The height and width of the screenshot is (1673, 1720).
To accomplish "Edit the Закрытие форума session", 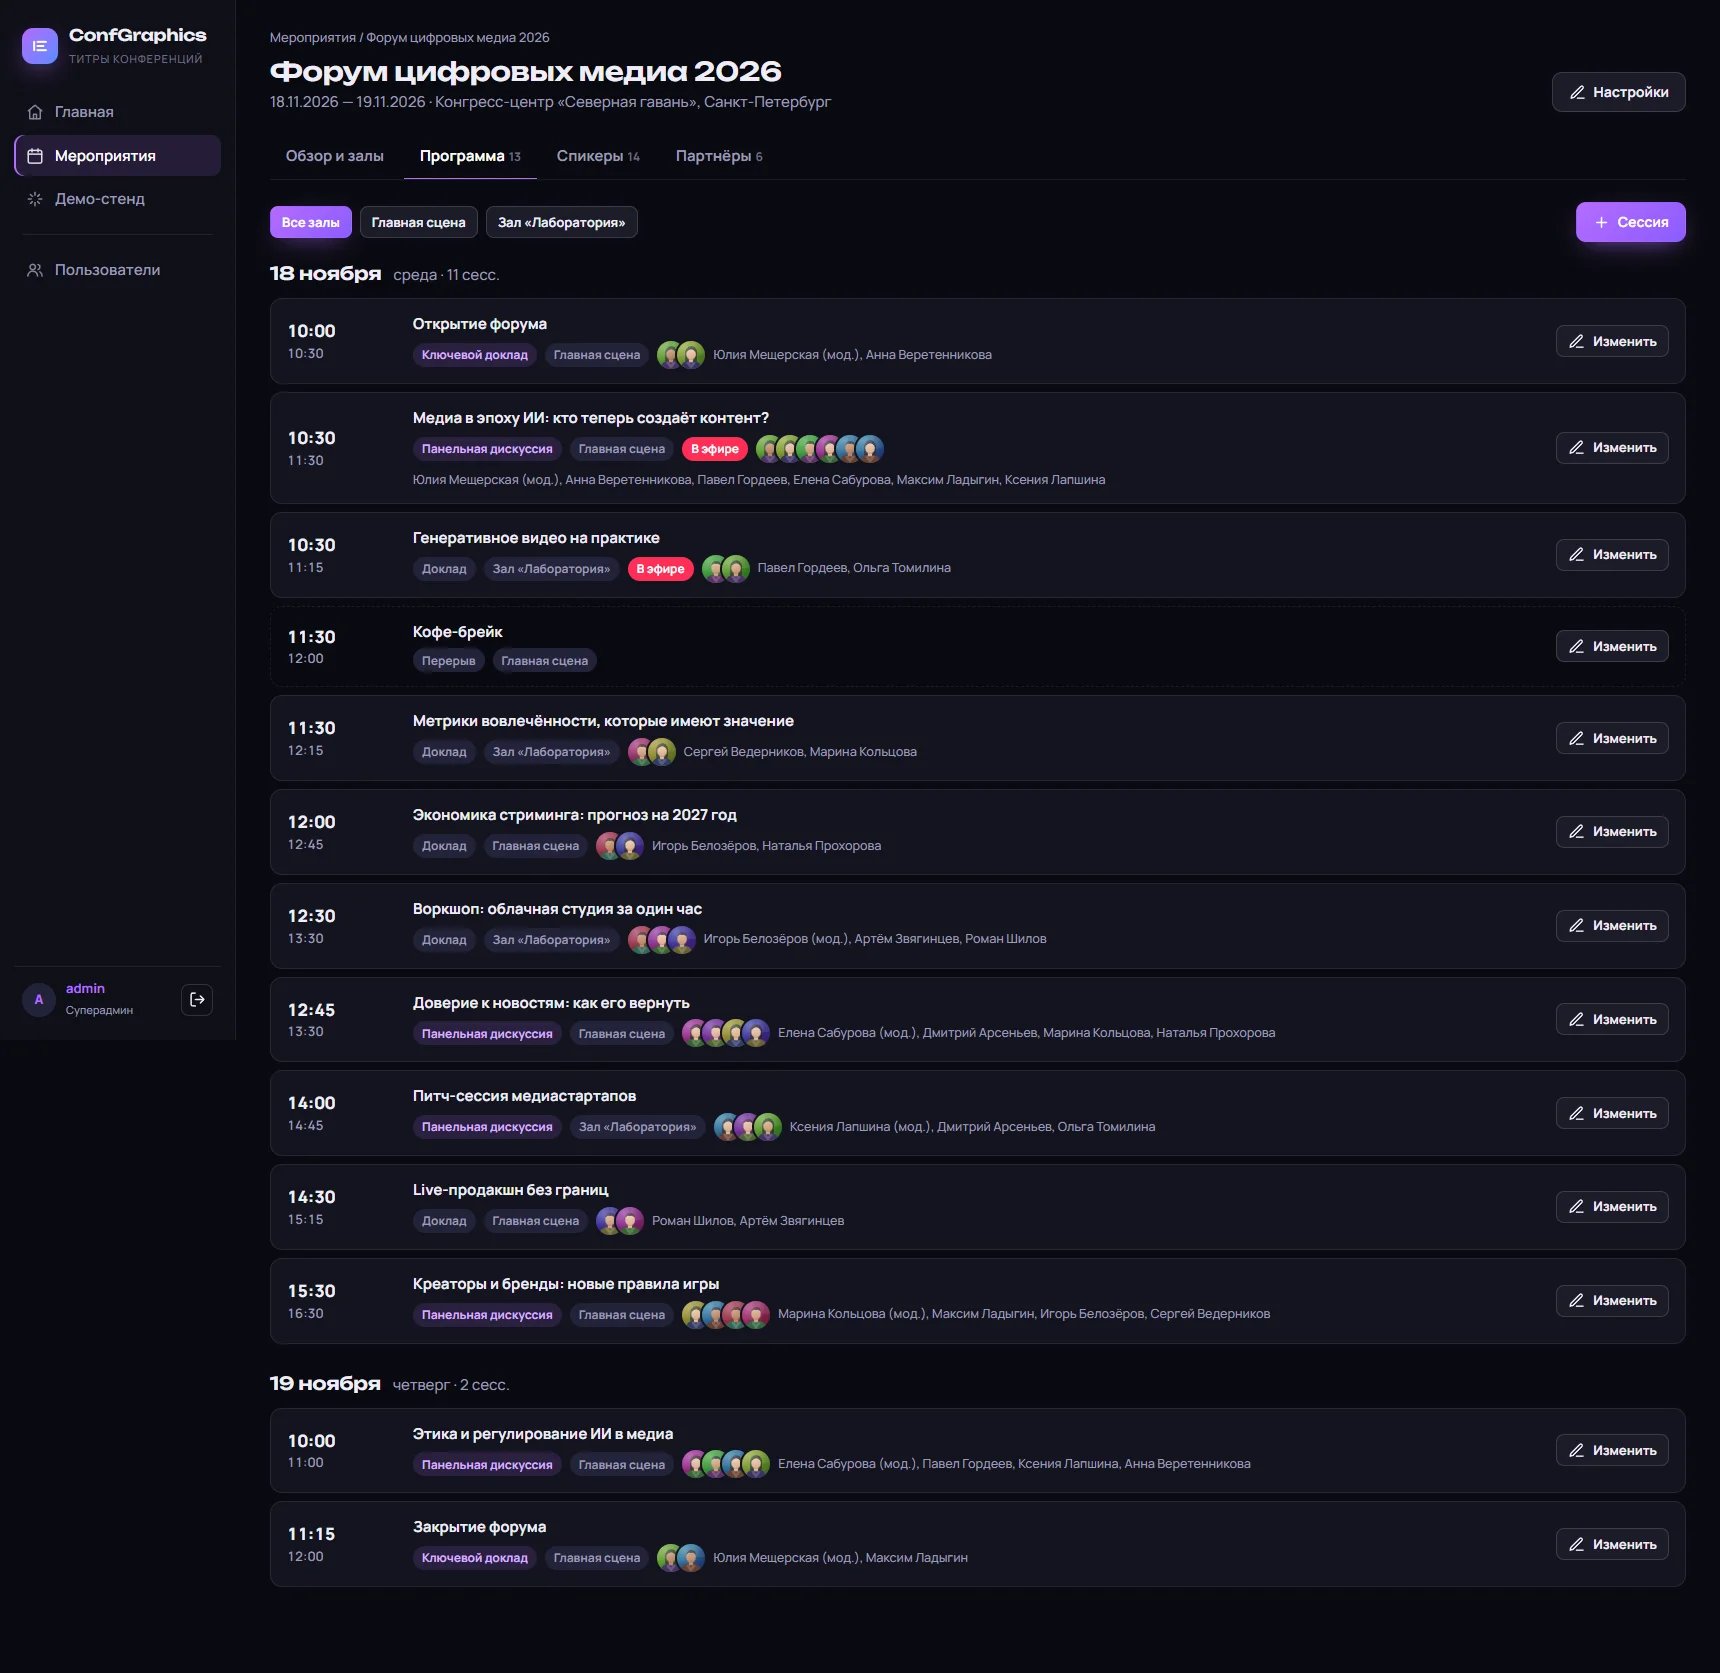I will pyautogui.click(x=1612, y=1544).
